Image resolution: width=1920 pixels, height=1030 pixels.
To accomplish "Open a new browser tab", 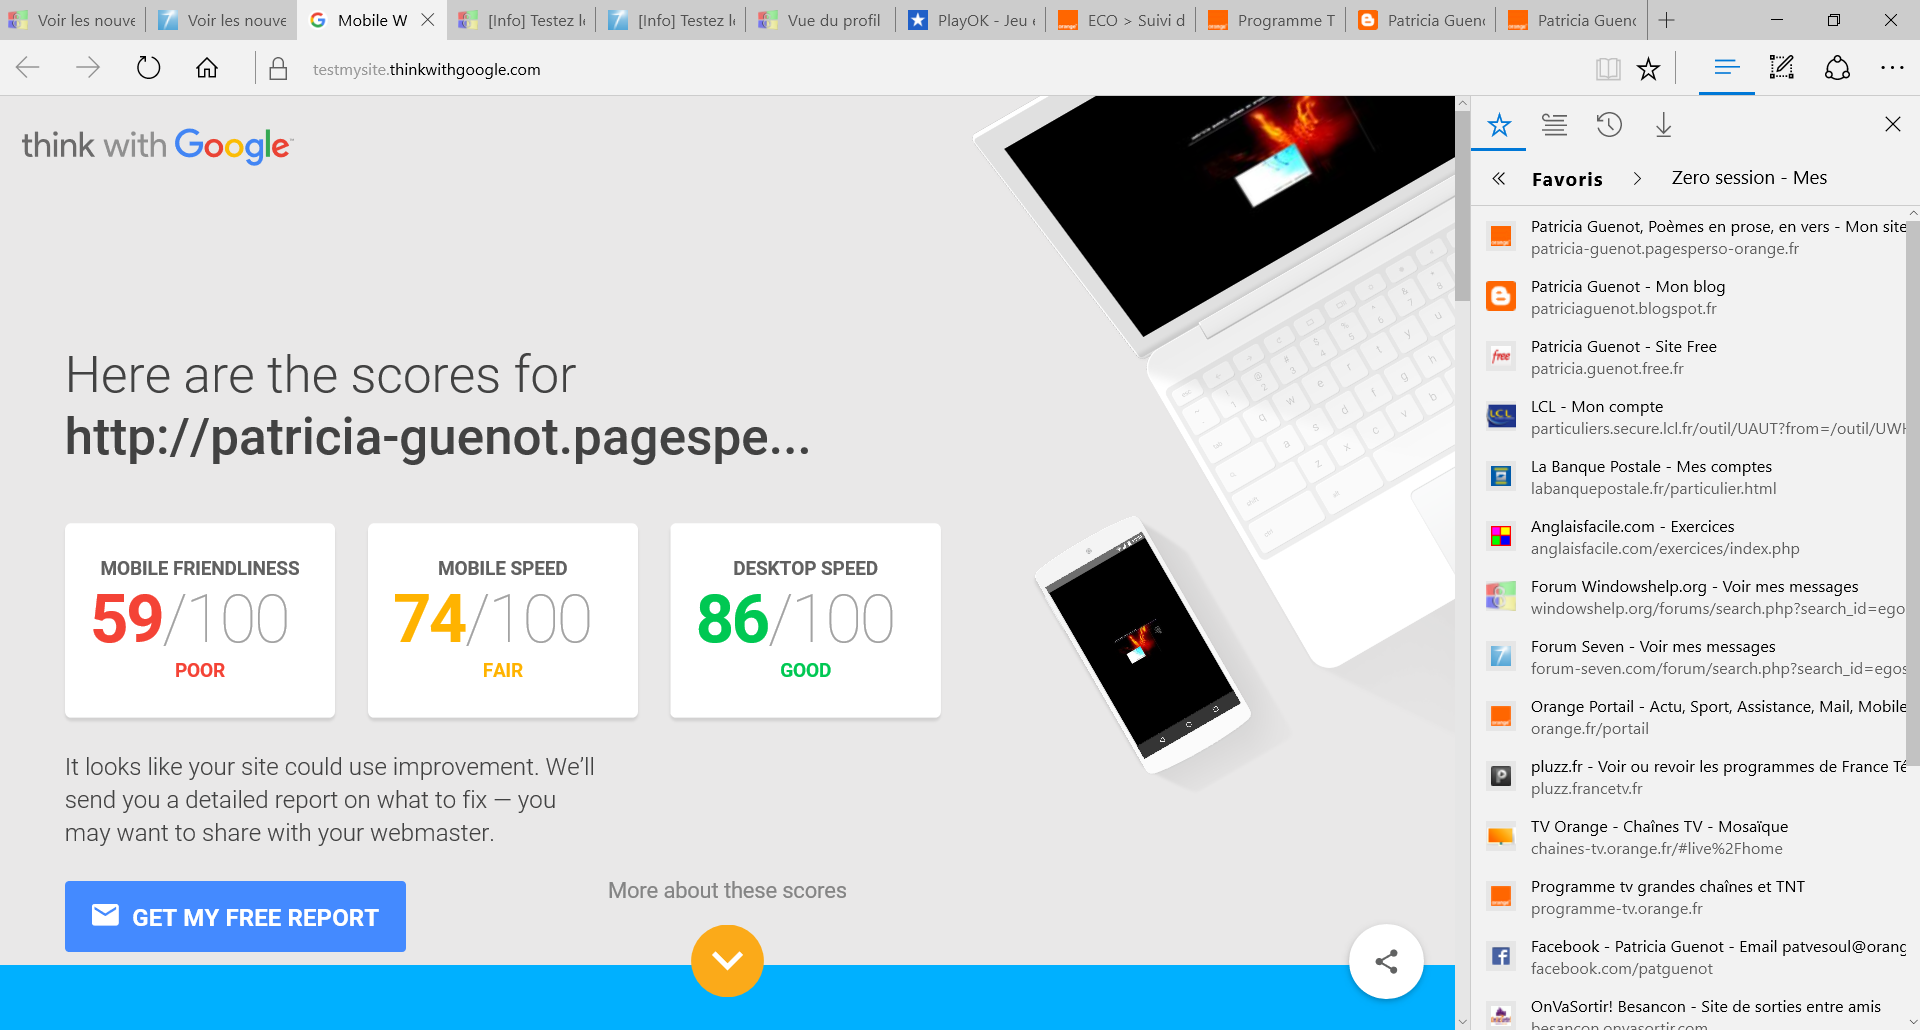I will coord(1667,20).
